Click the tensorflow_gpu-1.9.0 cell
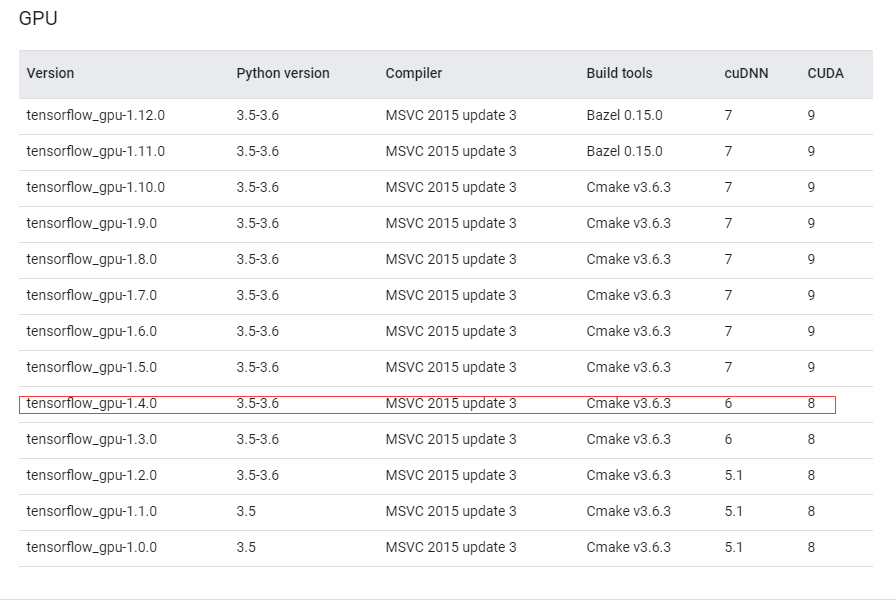 coord(91,223)
